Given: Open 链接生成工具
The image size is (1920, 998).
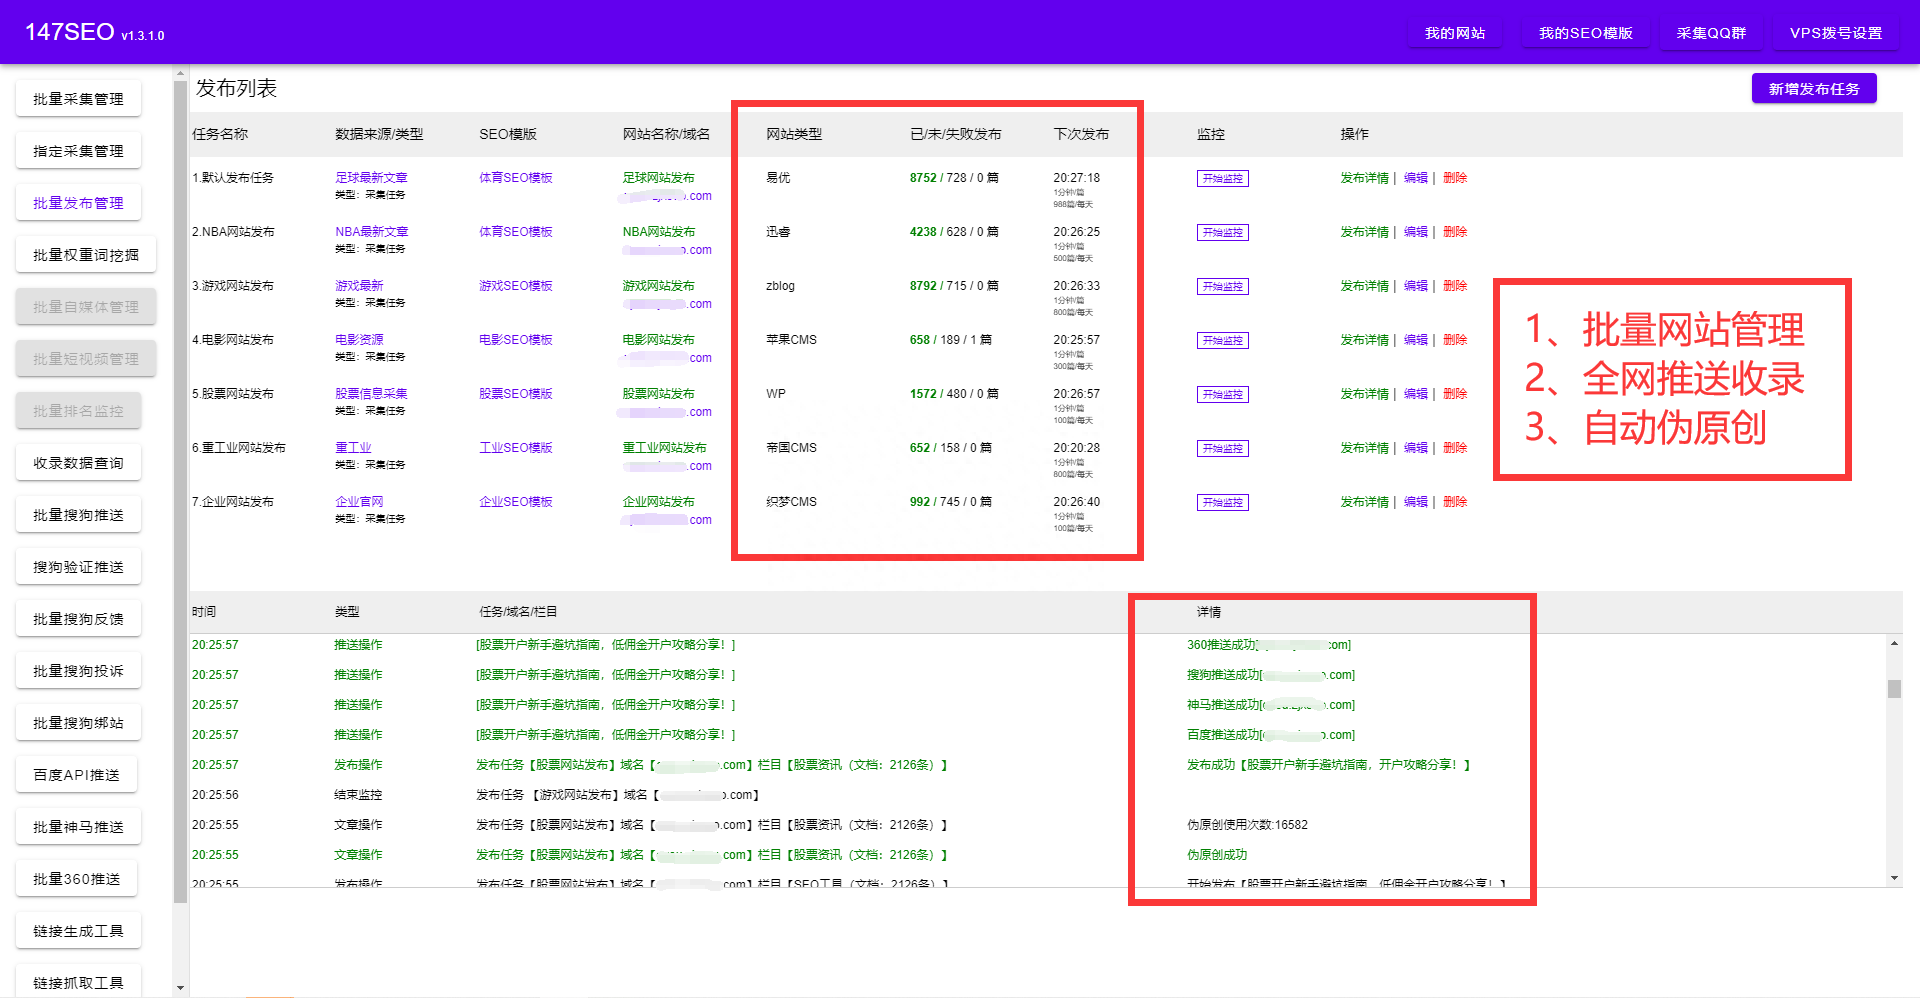Looking at the screenshot, I should pyautogui.click(x=78, y=929).
